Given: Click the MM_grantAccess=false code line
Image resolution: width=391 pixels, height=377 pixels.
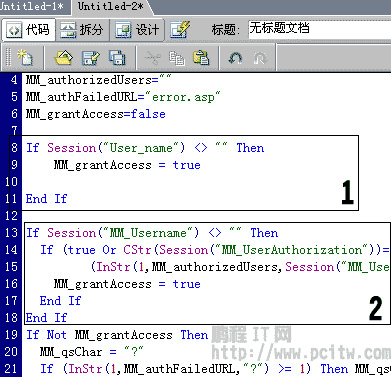Looking at the screenshot, I should pyautogui.click(x=96, y=114).
